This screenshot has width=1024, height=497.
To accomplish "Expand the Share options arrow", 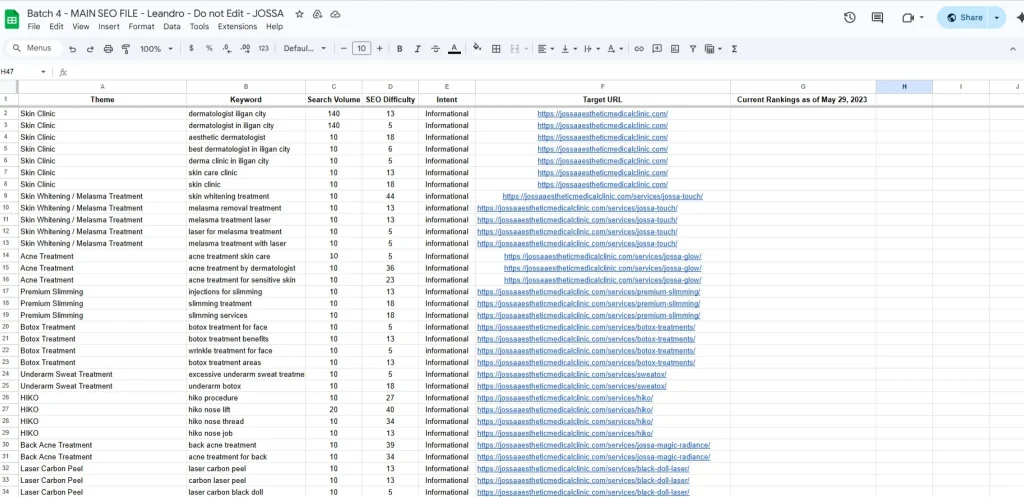I will (x=997, y=18).
